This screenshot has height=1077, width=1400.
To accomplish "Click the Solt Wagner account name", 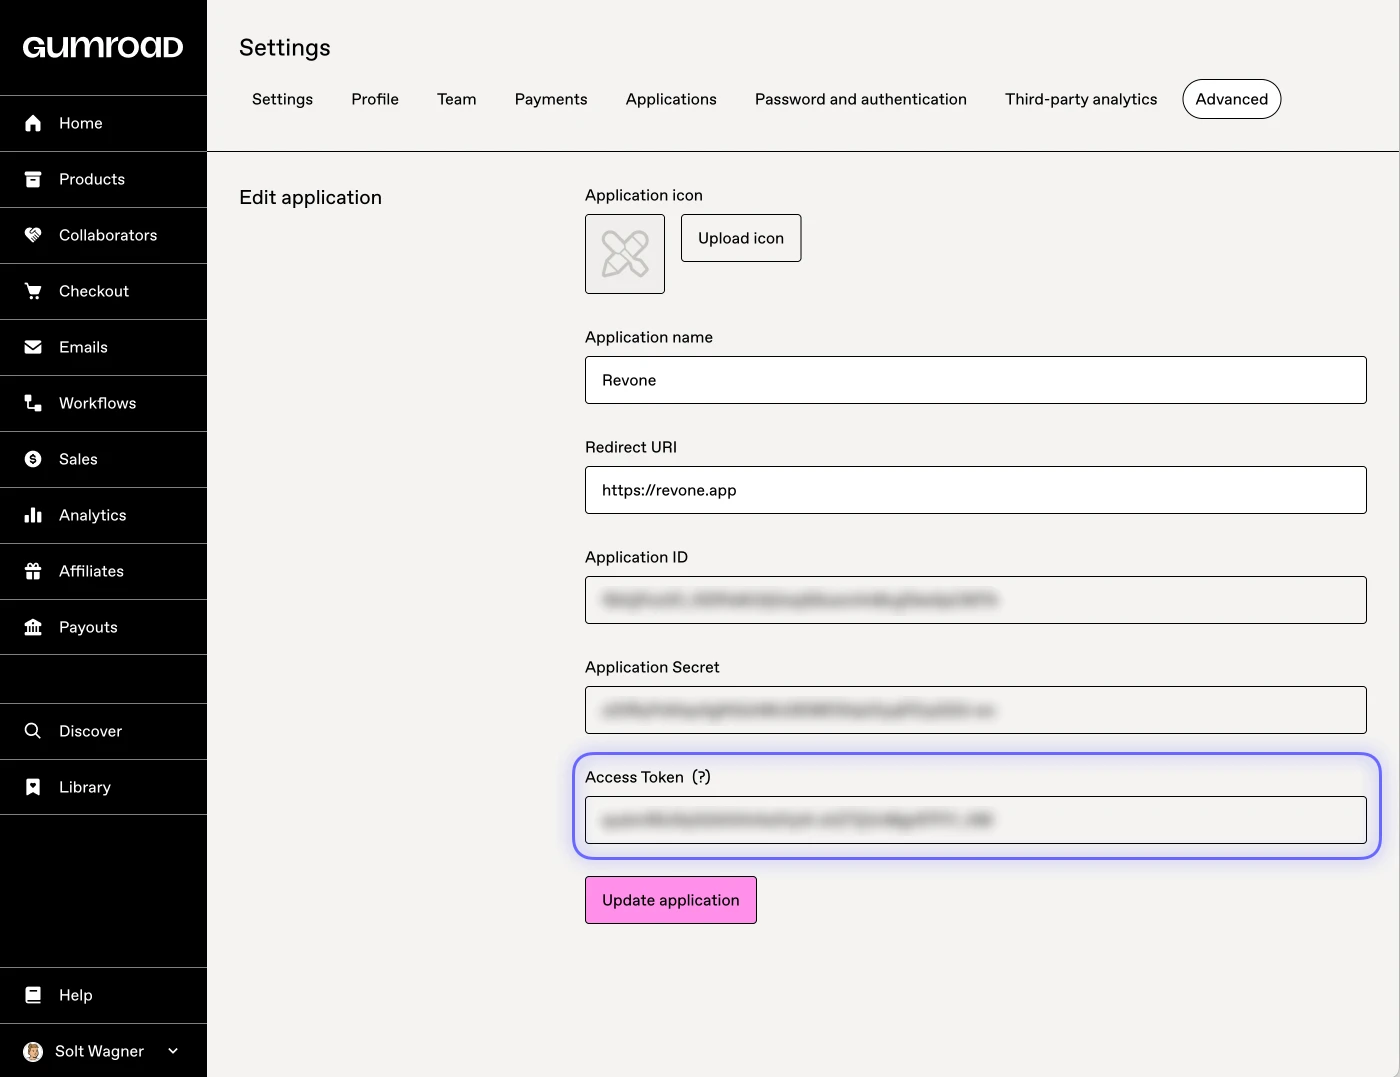I will pos(99,1051).
